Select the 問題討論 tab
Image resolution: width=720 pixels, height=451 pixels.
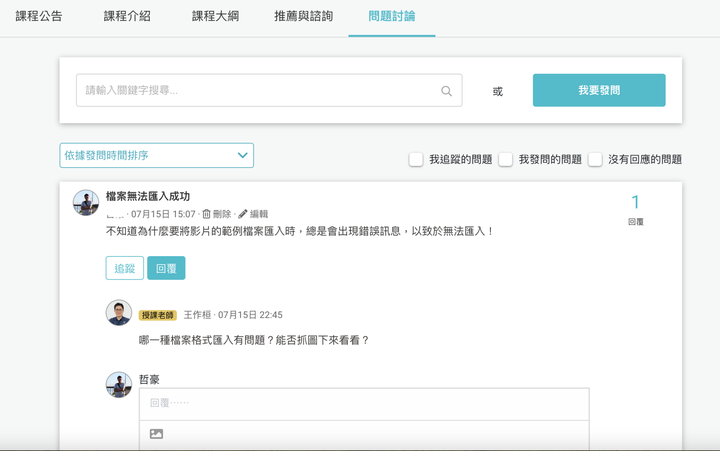[x=392, y=17]
